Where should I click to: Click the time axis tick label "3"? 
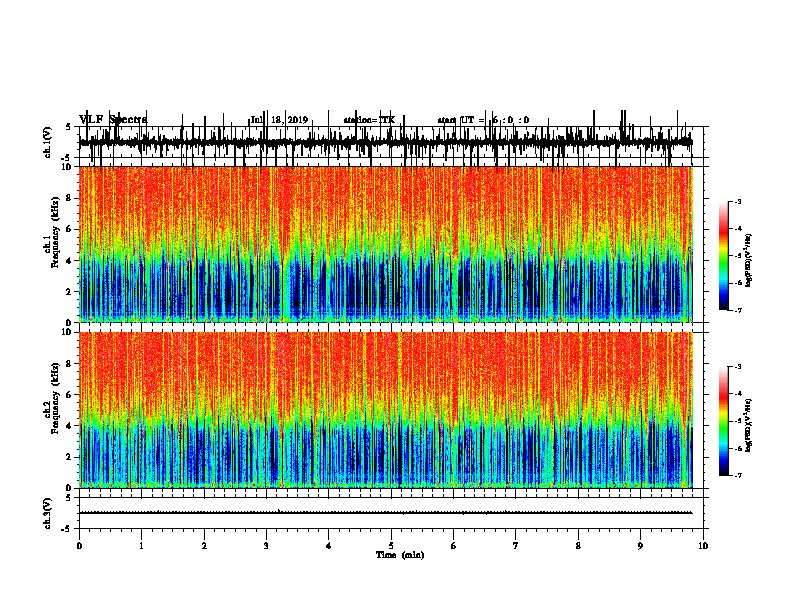(x=266, y=545)
